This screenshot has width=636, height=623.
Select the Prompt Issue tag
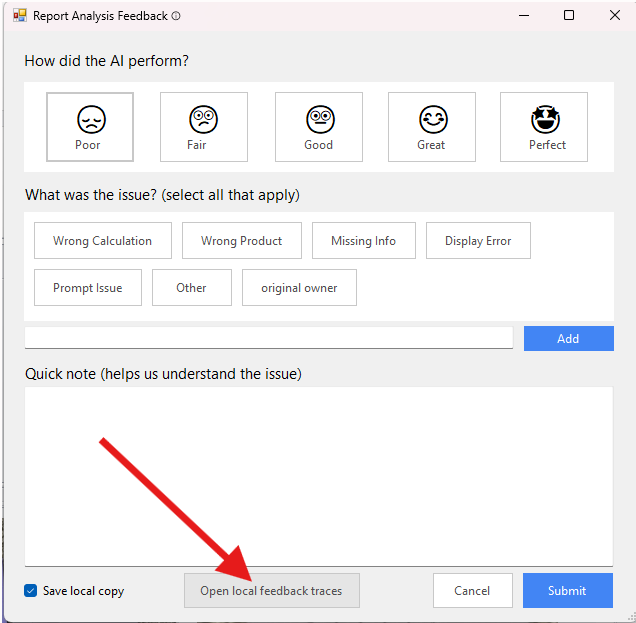(x=88, y=288)
